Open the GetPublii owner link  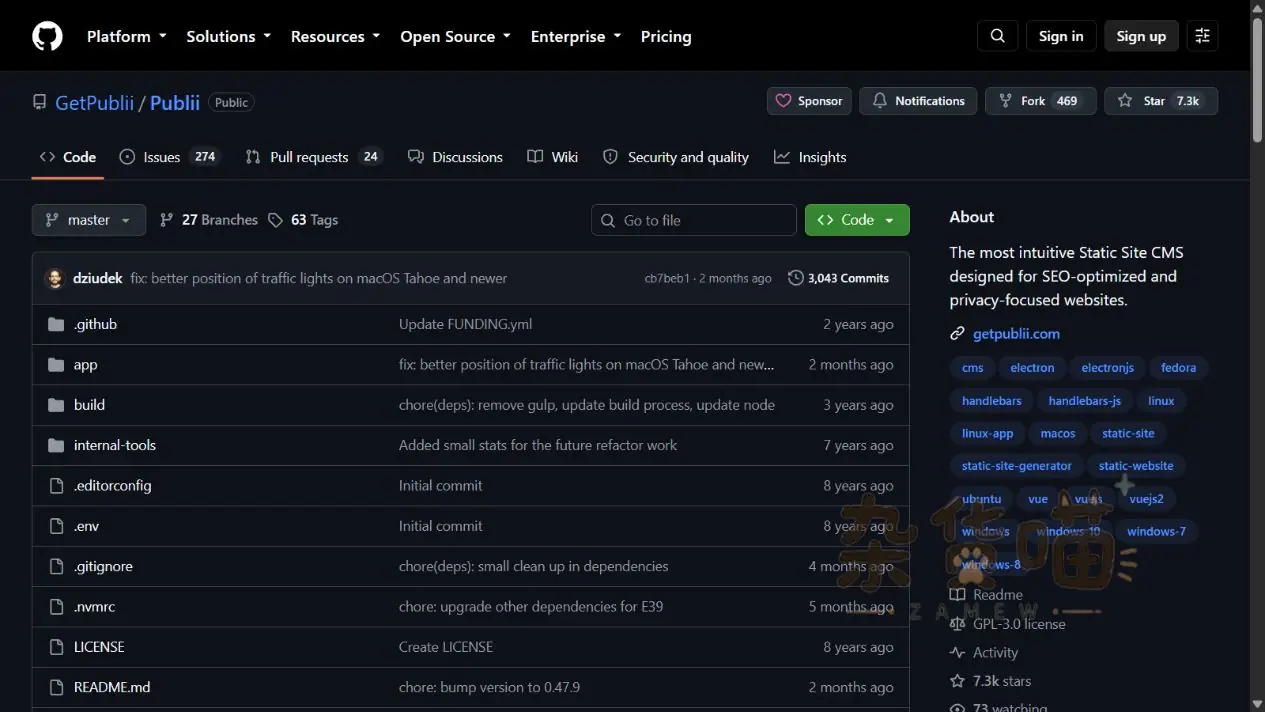[x=94, y=102]
